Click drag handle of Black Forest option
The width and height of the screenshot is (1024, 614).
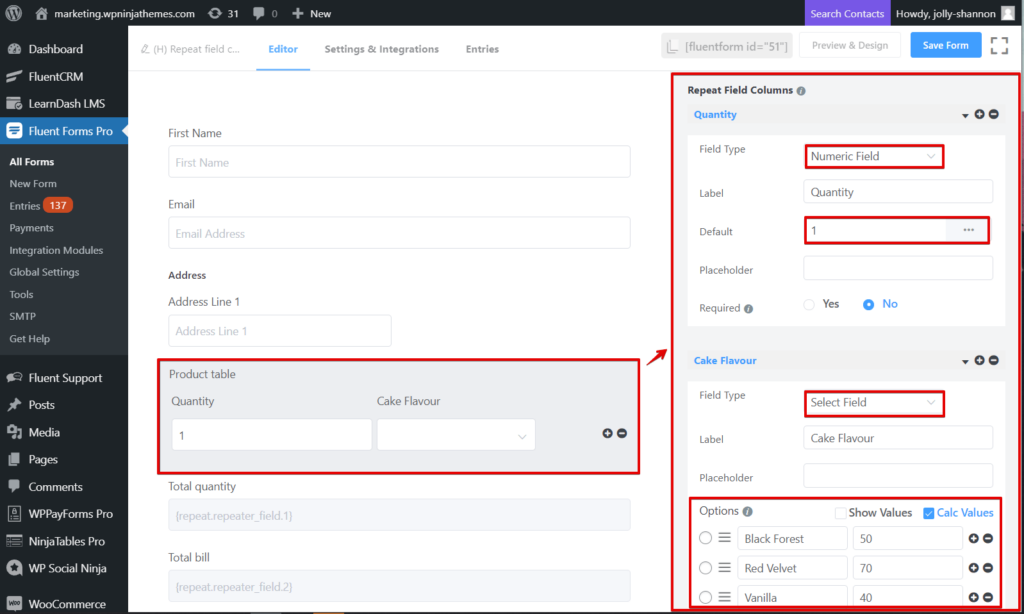pyautogui.click(x=724, y=538)
